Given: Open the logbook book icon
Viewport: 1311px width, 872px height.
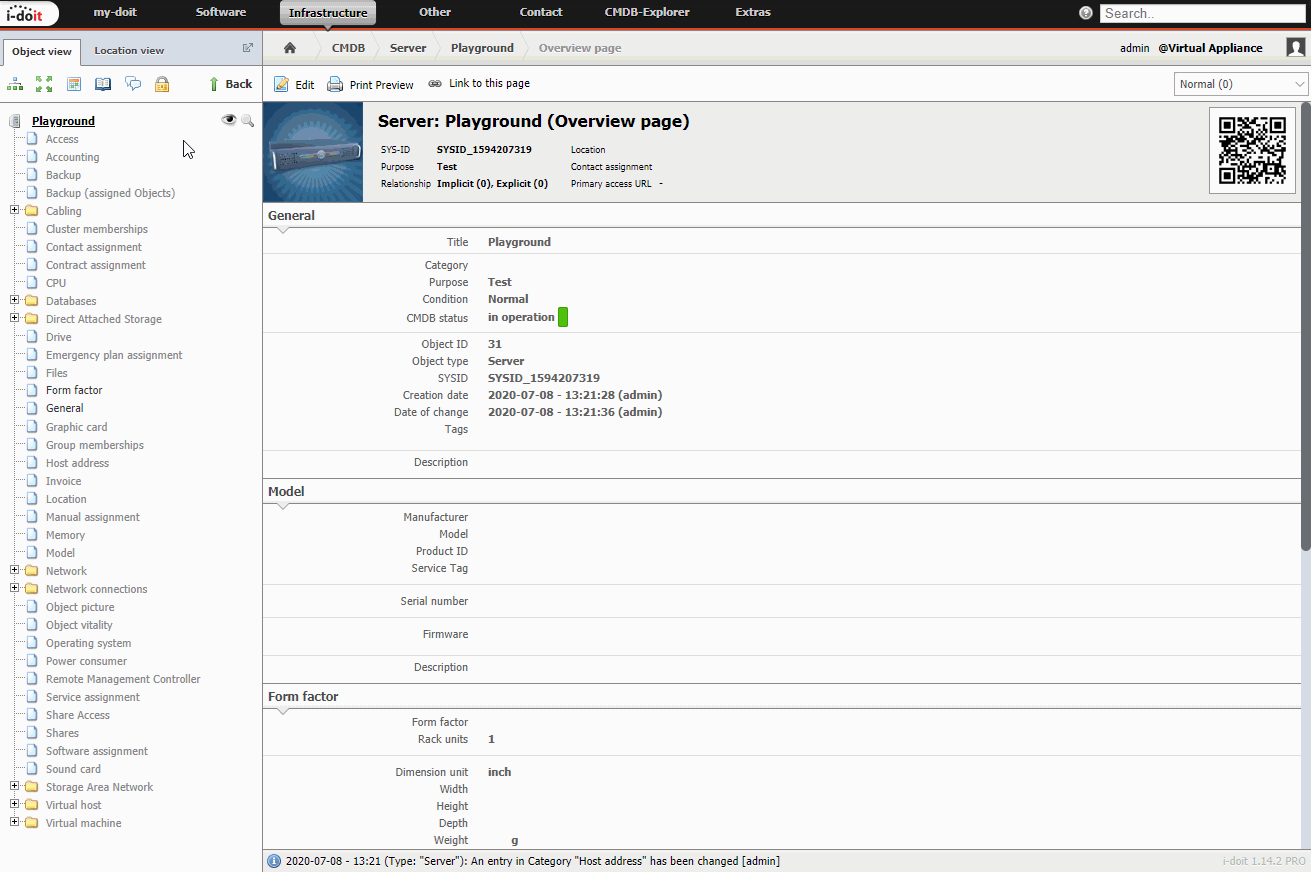Looking at the screenshot, I should tap(102, 84).
